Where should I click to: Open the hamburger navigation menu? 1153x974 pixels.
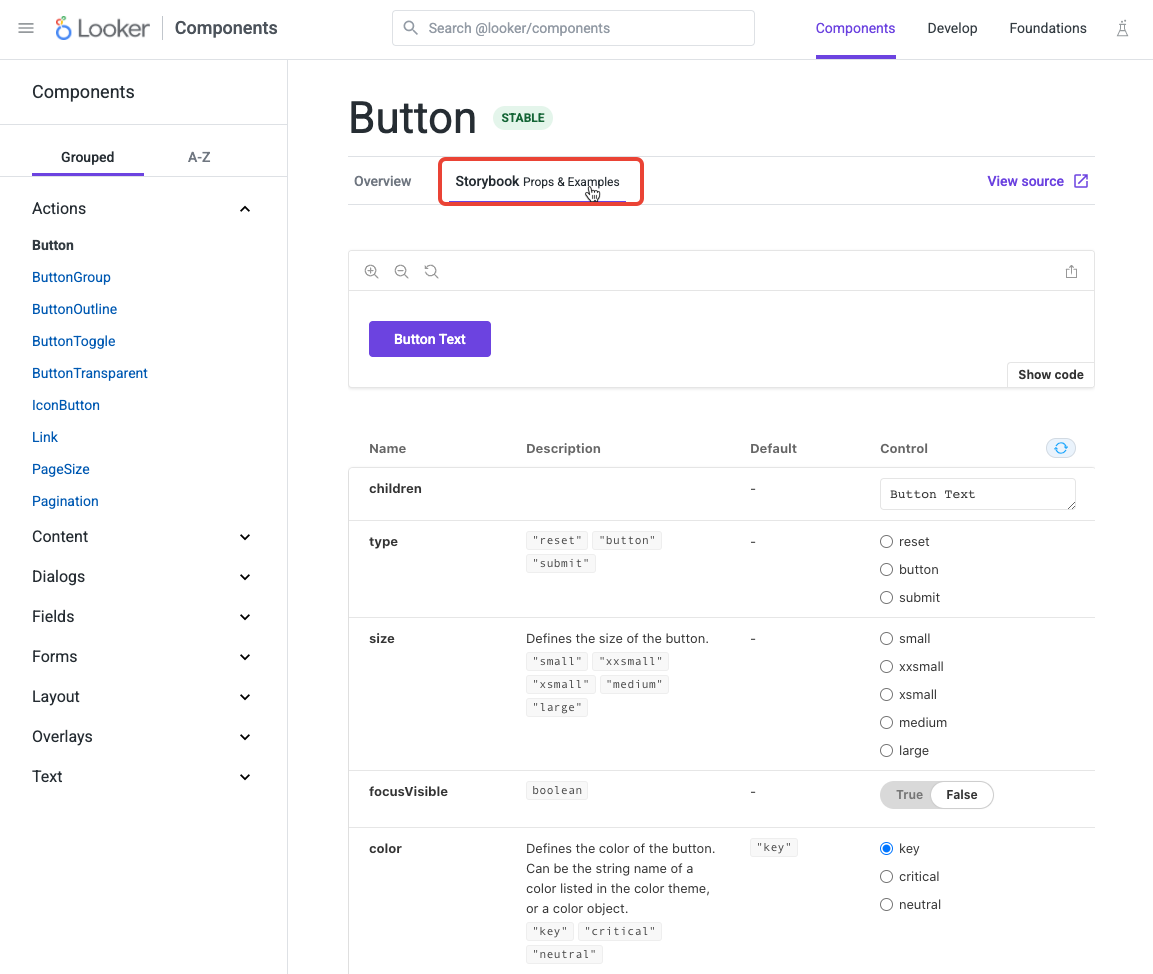pos(26,28)
